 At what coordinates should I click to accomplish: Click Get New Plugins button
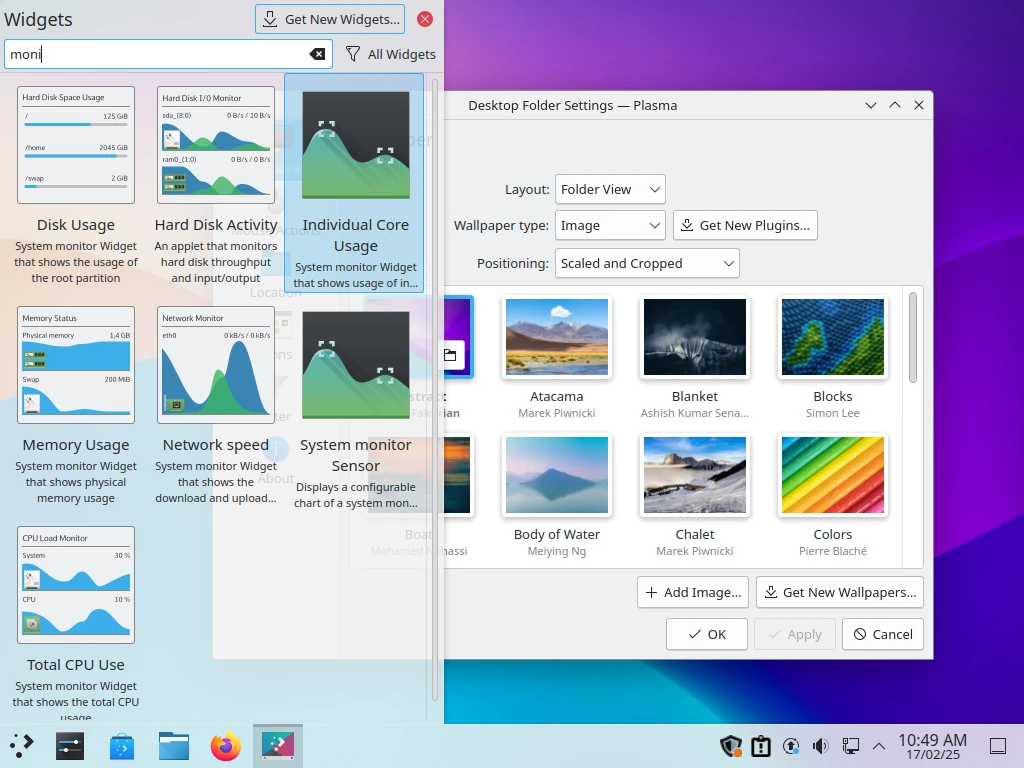[x=745, y=225]
